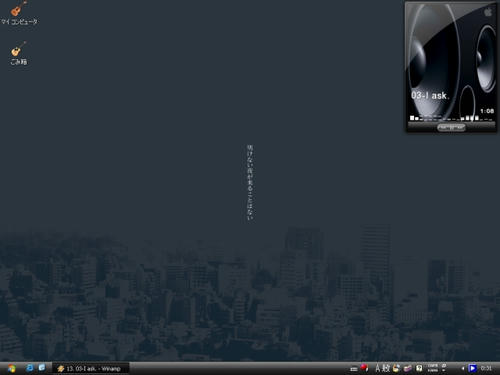
Task: Click the blue play tray icon
Action: 472,368
